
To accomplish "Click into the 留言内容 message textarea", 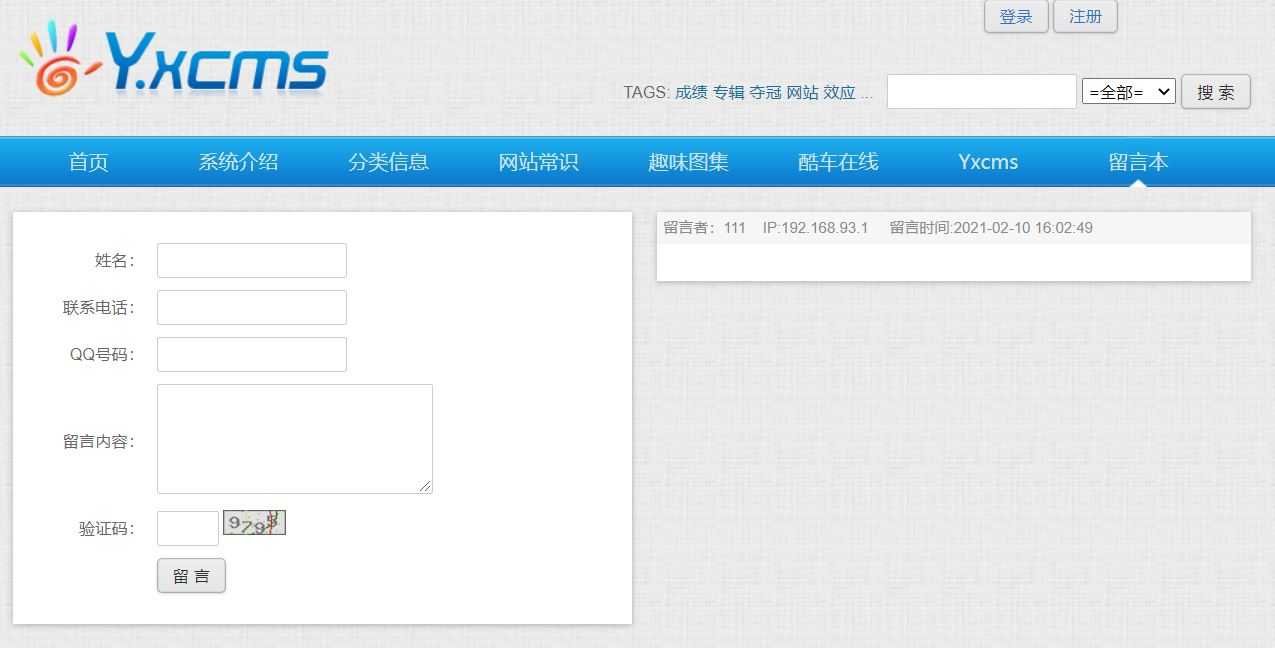I will click(295, 439).
